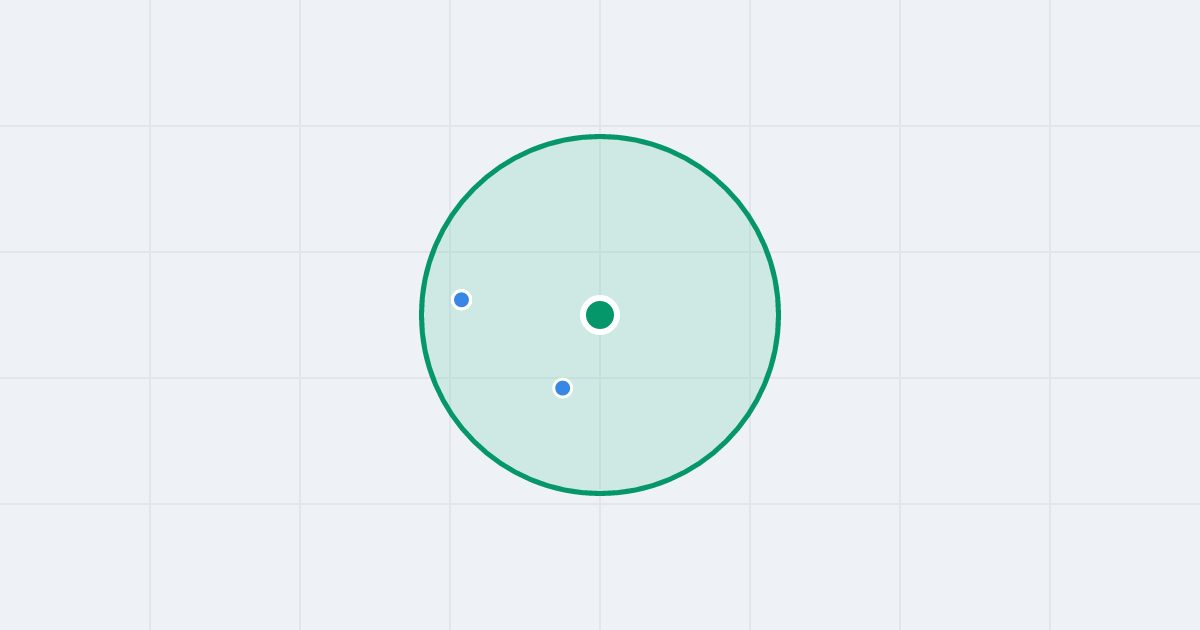Screen dimensions: 1200x630
Task: Click the green center marker of the circle
Action: (x=600, y=315)
